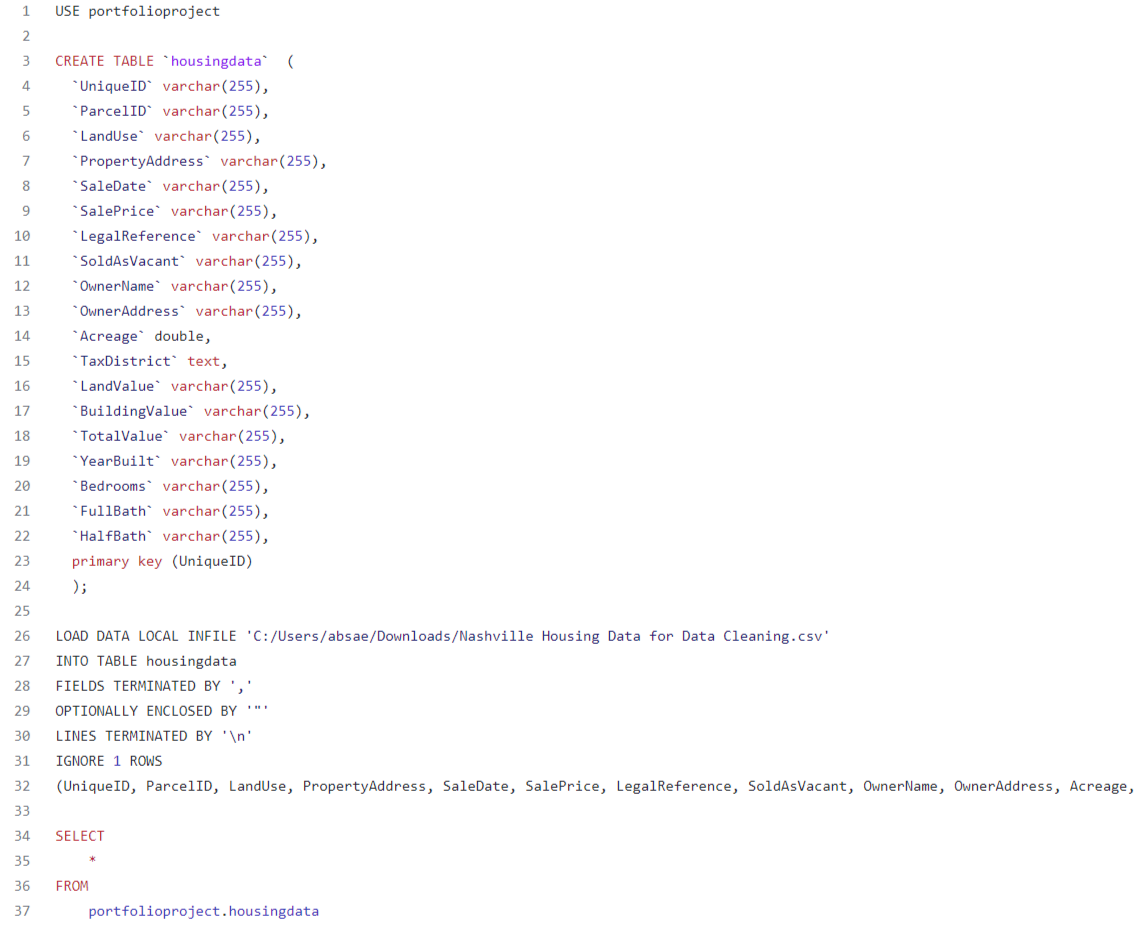Click line number 34 in the gutter
This screenshot has width=1142, height=925.
[23, 836]
